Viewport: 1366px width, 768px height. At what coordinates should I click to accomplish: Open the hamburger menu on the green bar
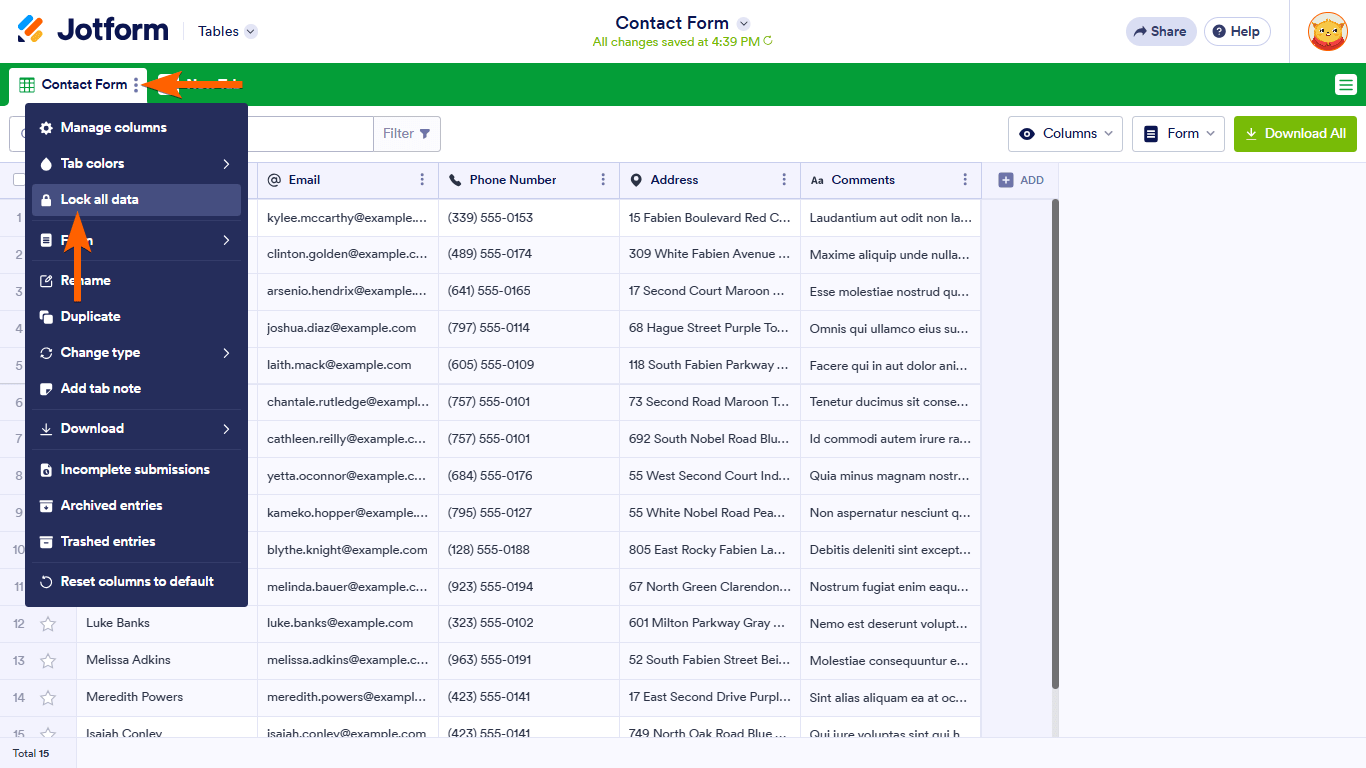coord(1346,85)
